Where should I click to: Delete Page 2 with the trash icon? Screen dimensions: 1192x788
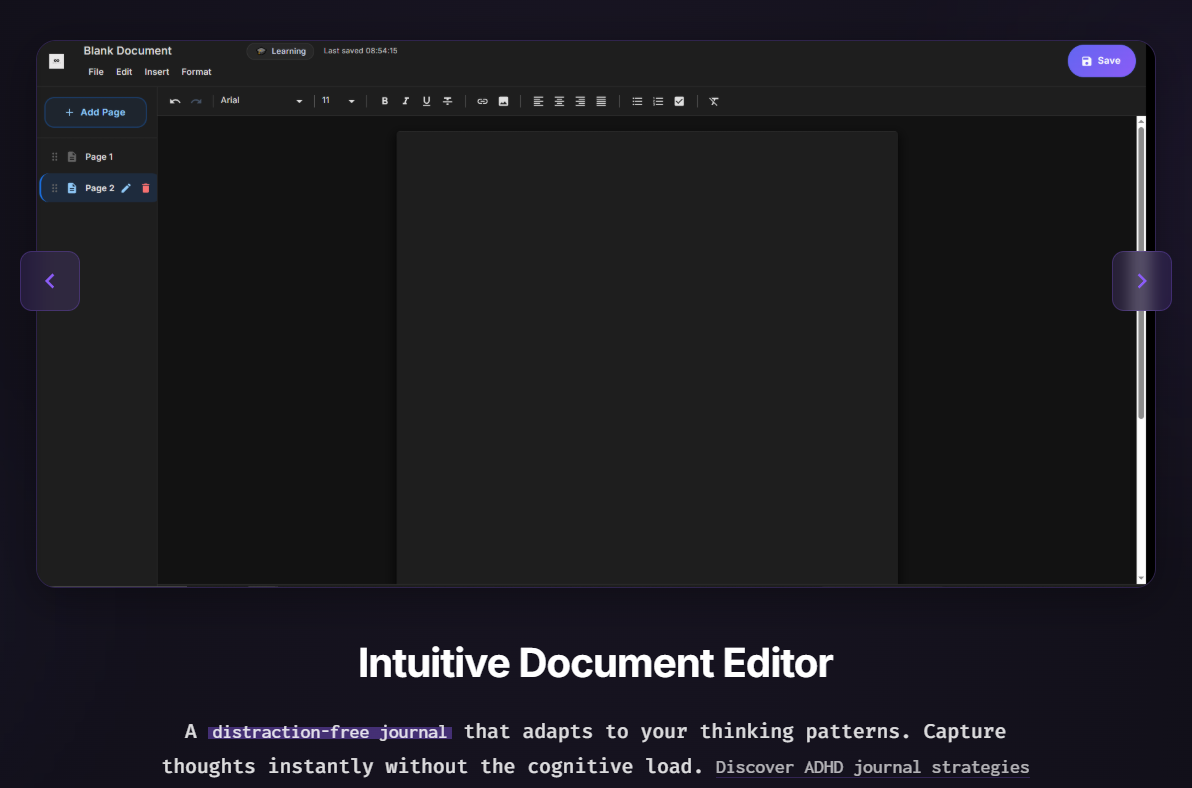pyautogui.click(x=146, y=188)
